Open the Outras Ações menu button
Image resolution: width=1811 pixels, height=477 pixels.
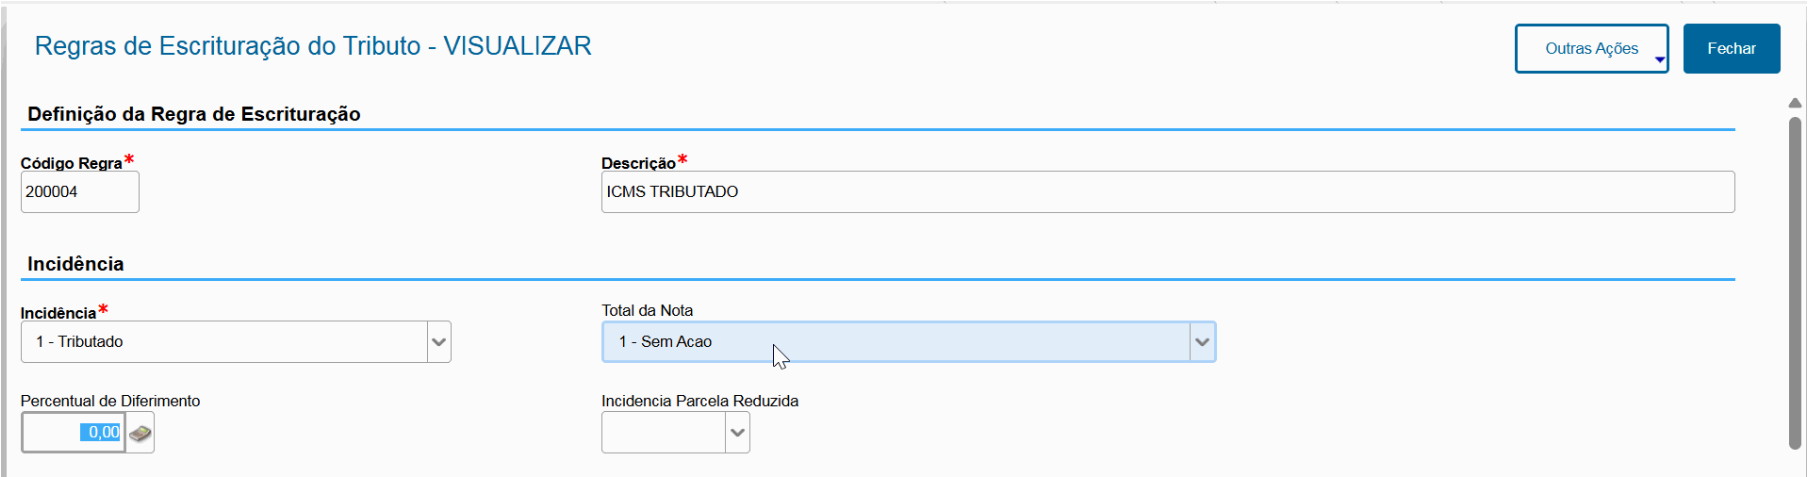tap(1590, 48)
